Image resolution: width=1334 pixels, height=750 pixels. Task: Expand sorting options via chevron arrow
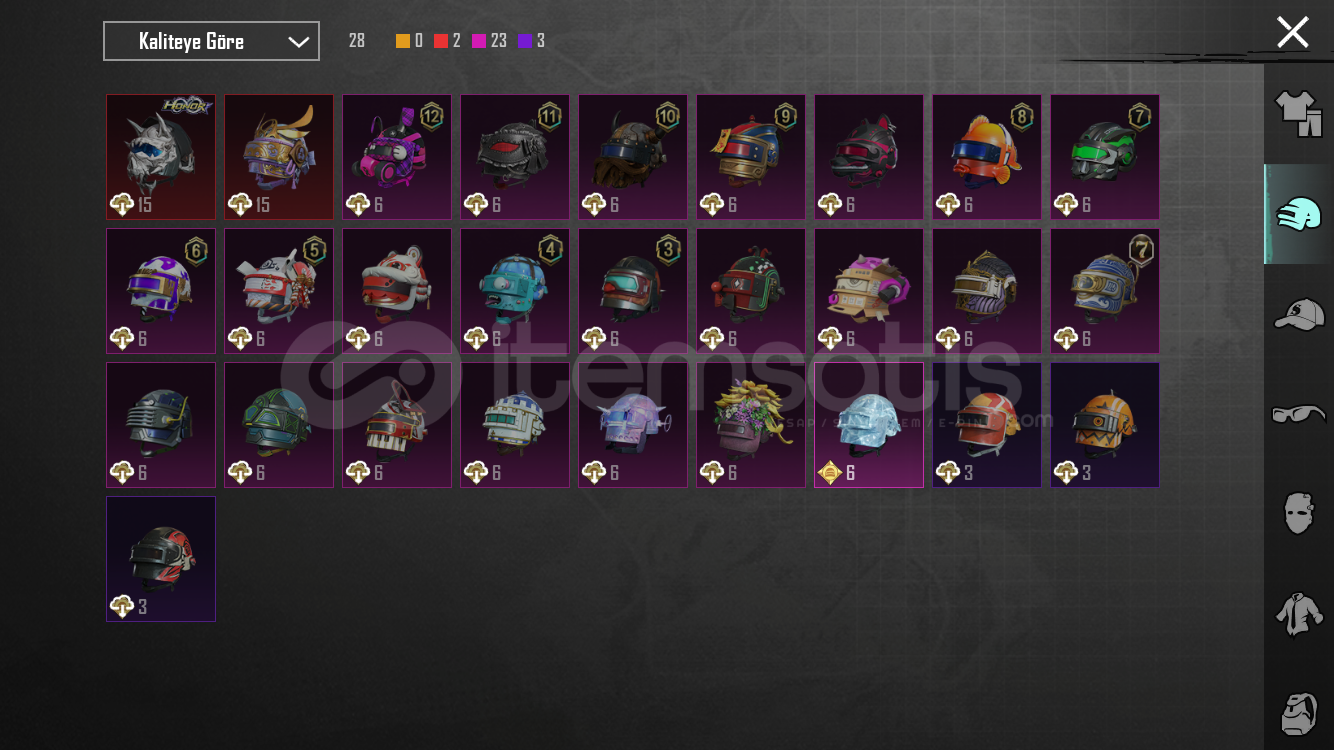(298, 42)
